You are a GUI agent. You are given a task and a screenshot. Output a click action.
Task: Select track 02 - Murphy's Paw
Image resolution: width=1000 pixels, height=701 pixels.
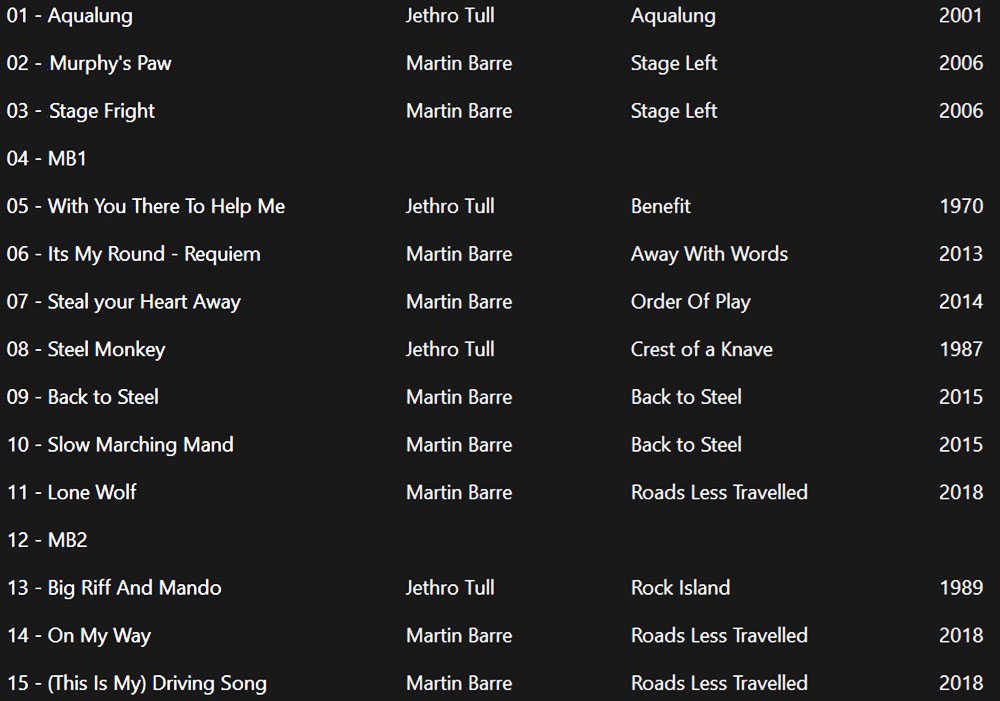pos(89,63)
